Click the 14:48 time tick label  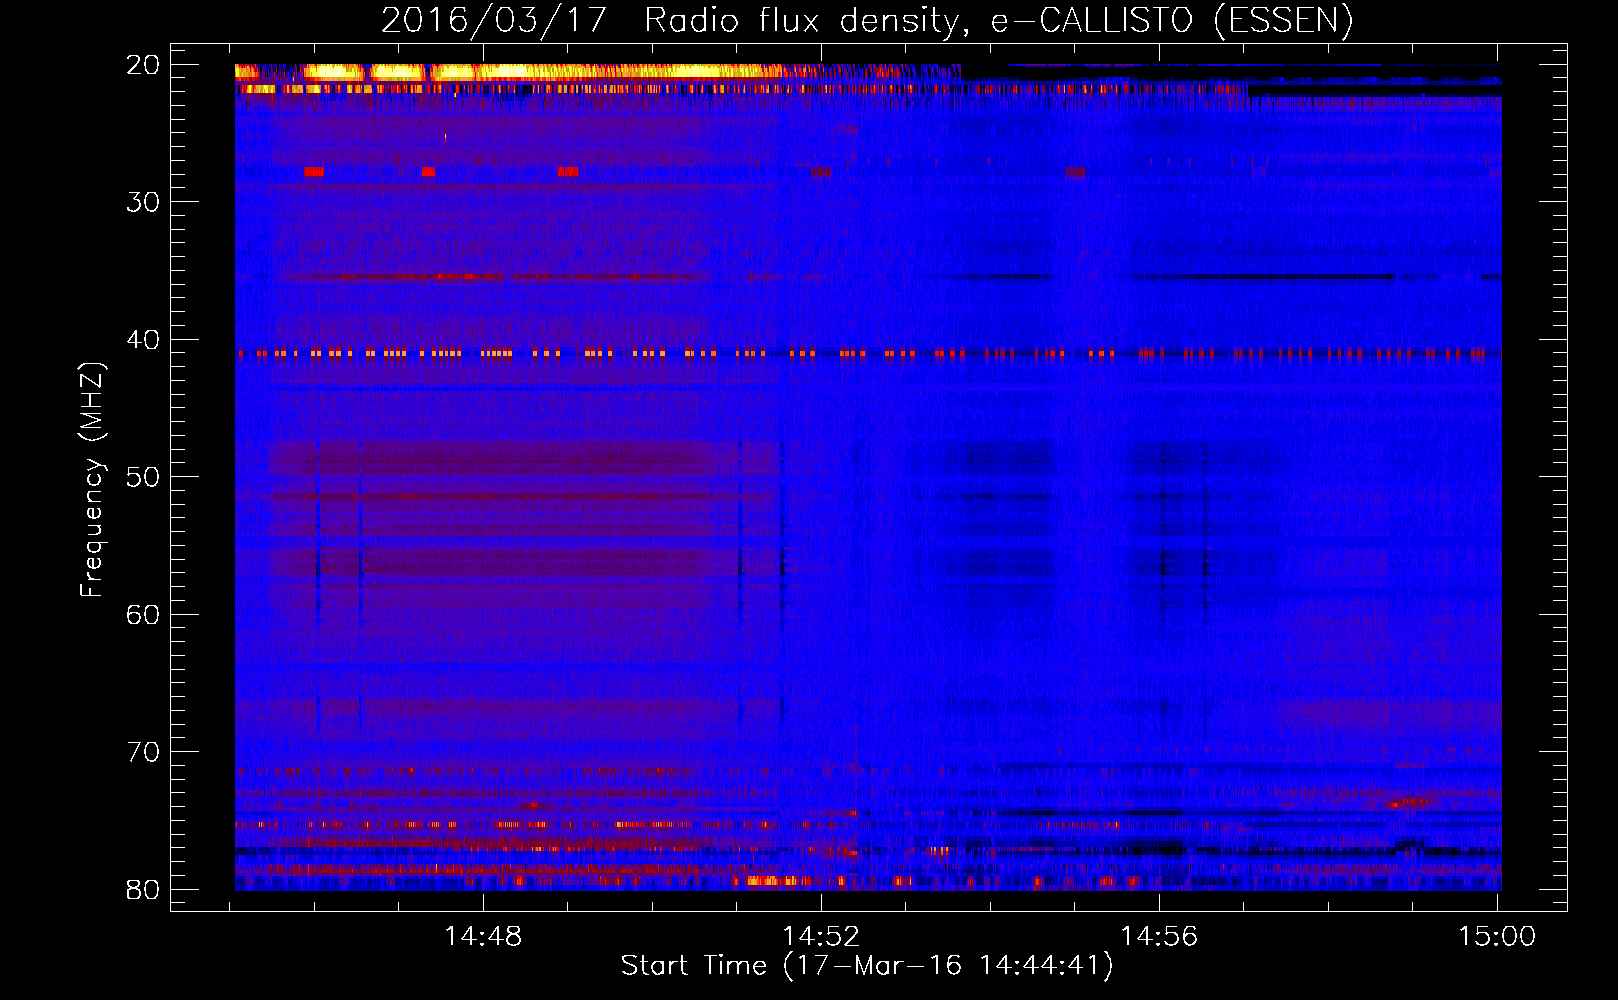483,936
